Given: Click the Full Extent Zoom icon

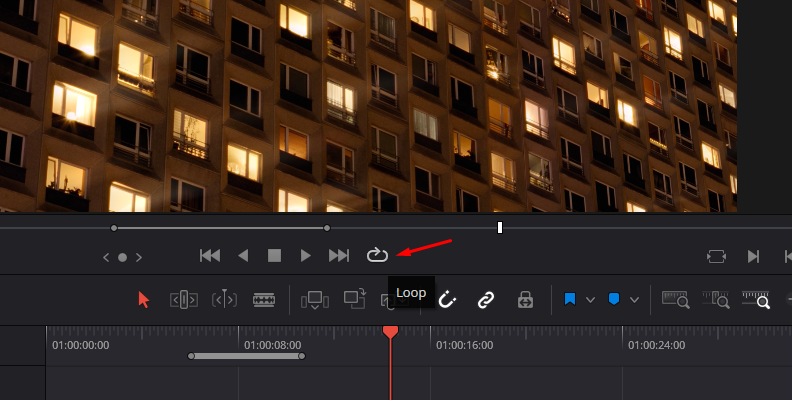Looking at the screenshot, I should pos(676,299).
